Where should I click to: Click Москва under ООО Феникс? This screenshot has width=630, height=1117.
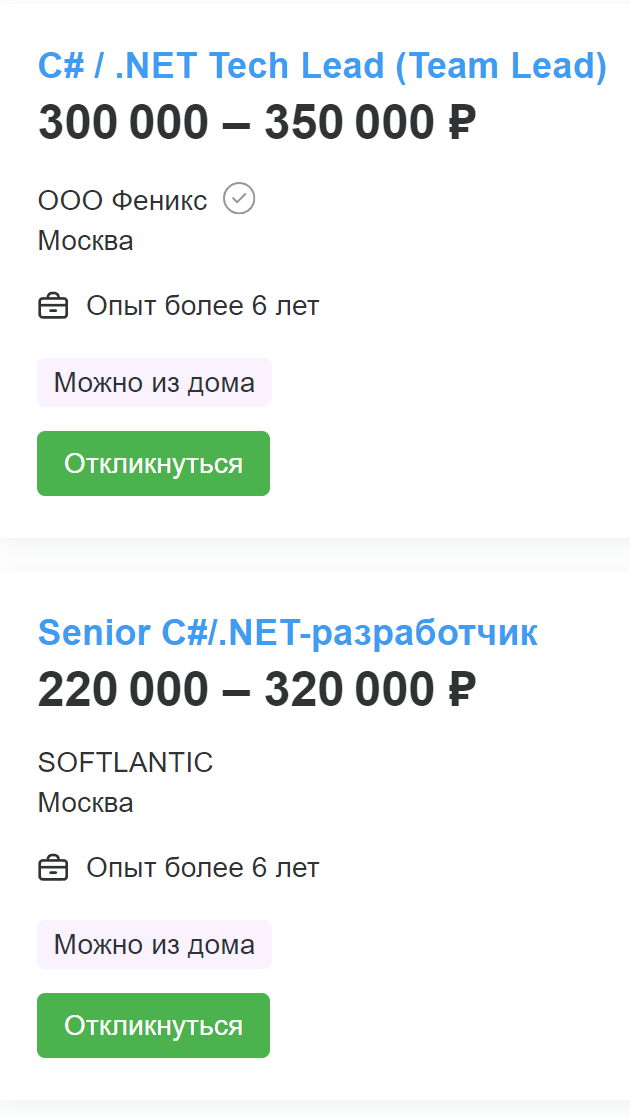point(85,241)
